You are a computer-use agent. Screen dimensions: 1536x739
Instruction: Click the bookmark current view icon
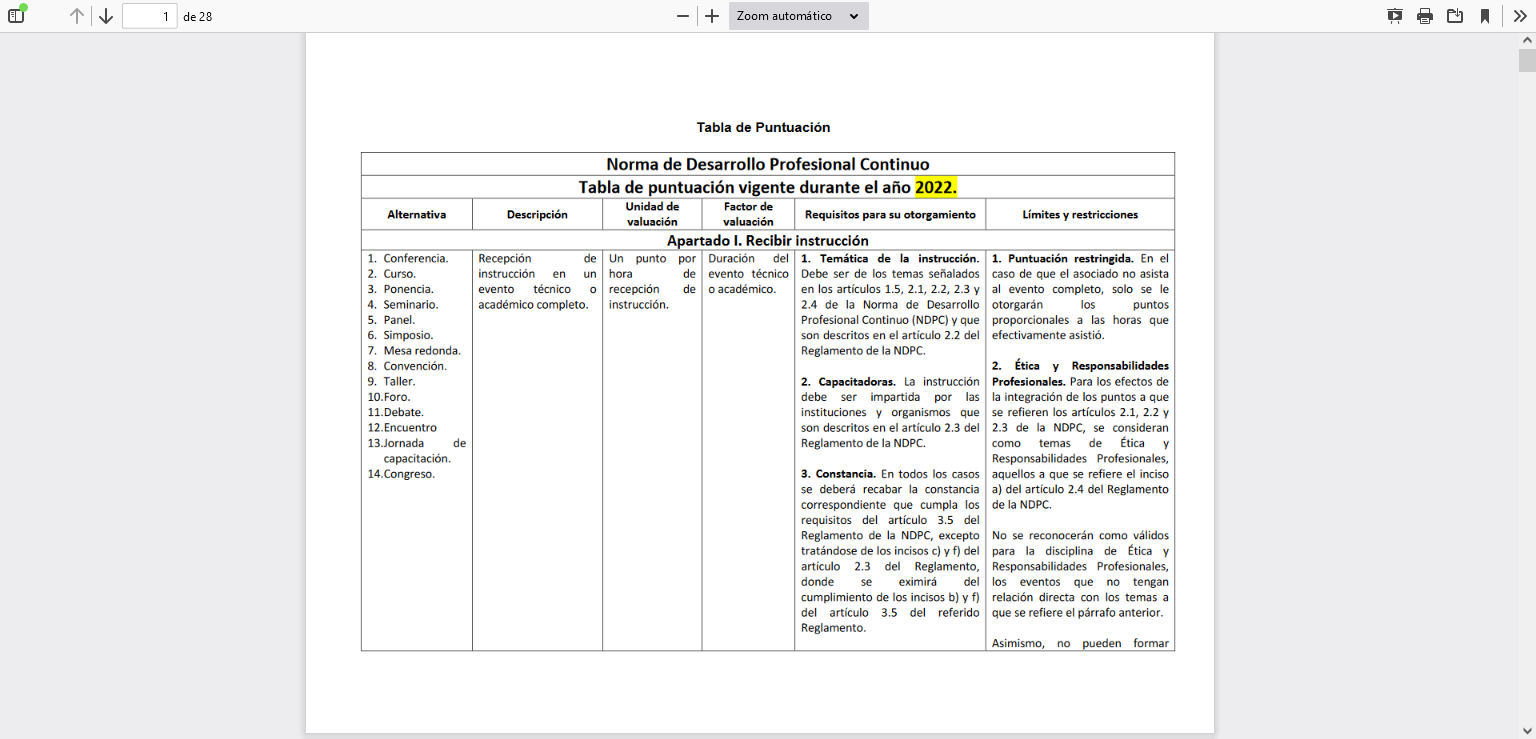pyautogui.click(x=1485, y=16)
